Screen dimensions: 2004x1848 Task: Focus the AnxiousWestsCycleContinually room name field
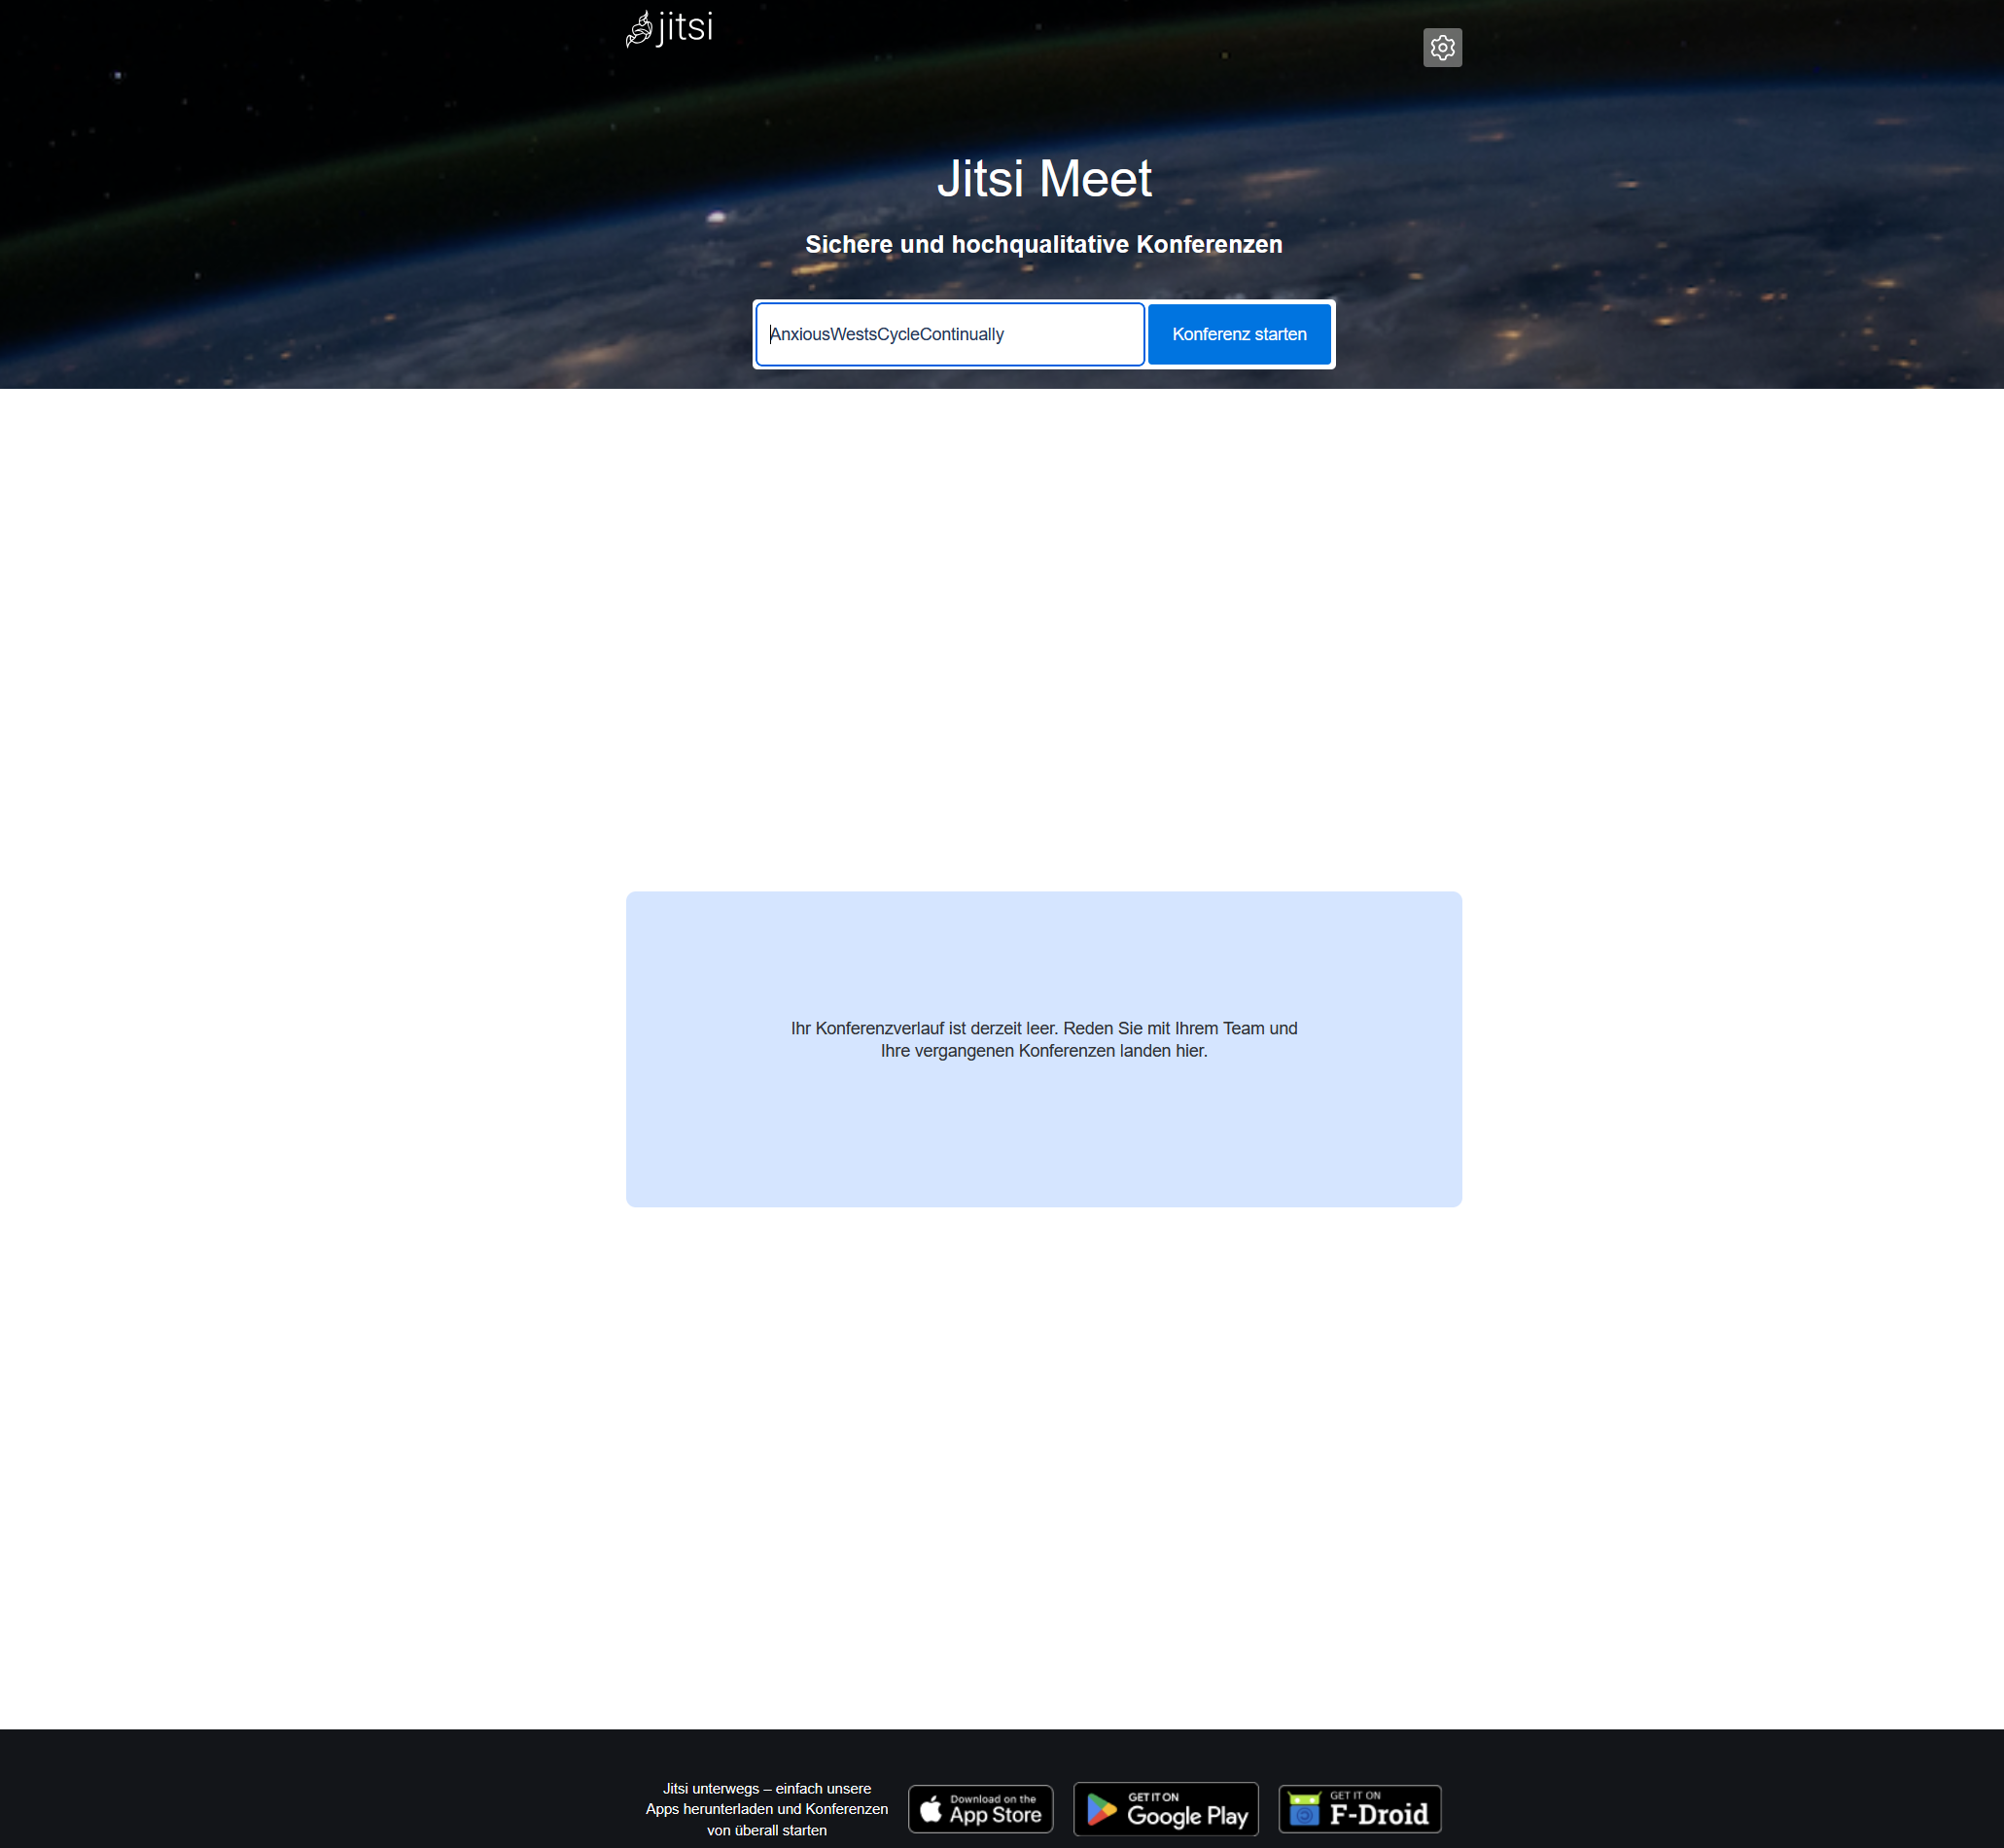point(950,334)
